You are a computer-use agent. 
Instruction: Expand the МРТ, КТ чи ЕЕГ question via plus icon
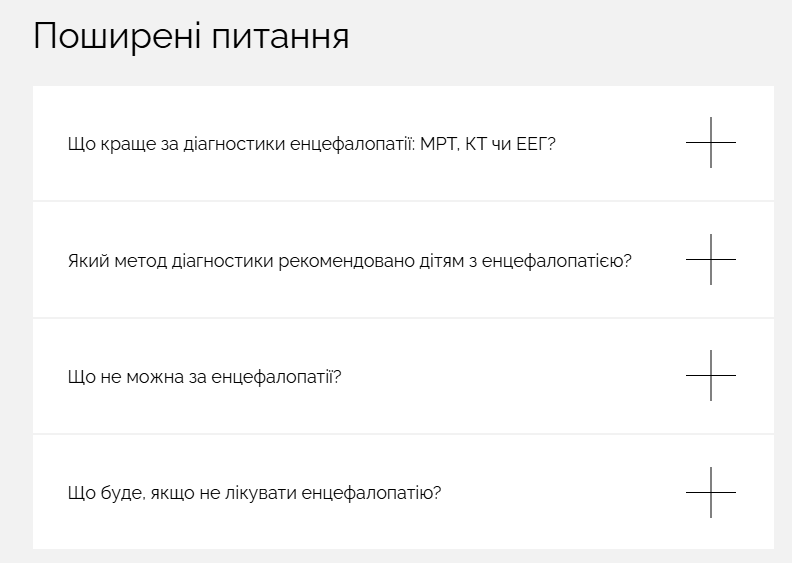tap(711, 143)
